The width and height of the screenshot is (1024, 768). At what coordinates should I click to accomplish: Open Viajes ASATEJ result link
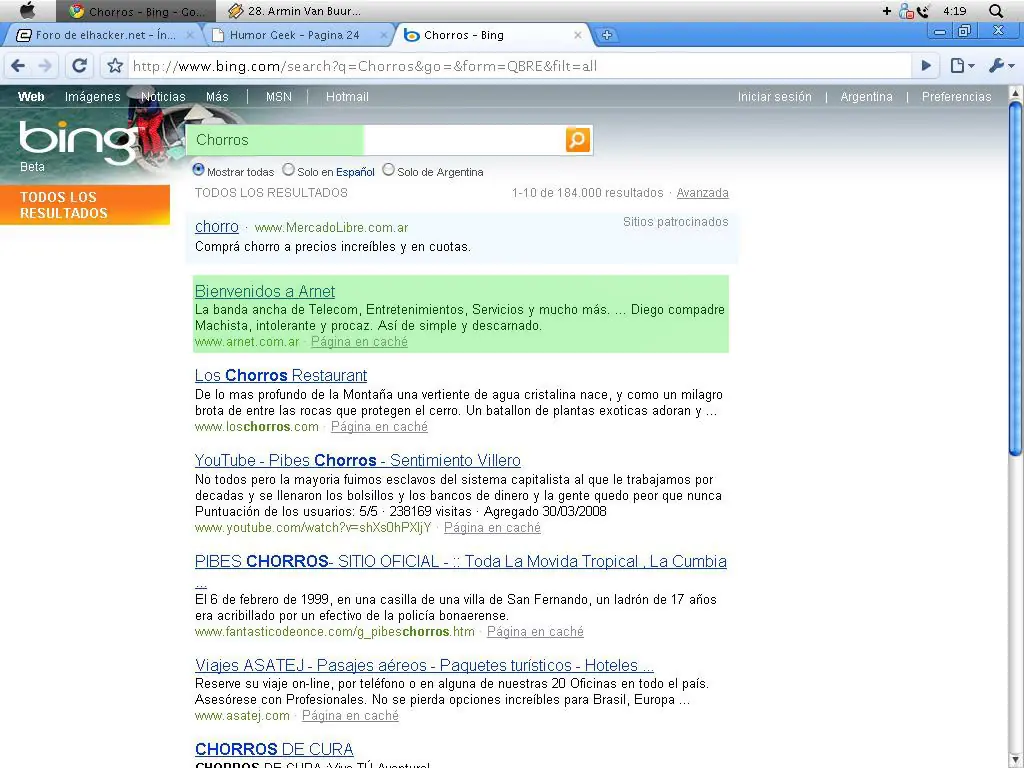tap(424, 665)
